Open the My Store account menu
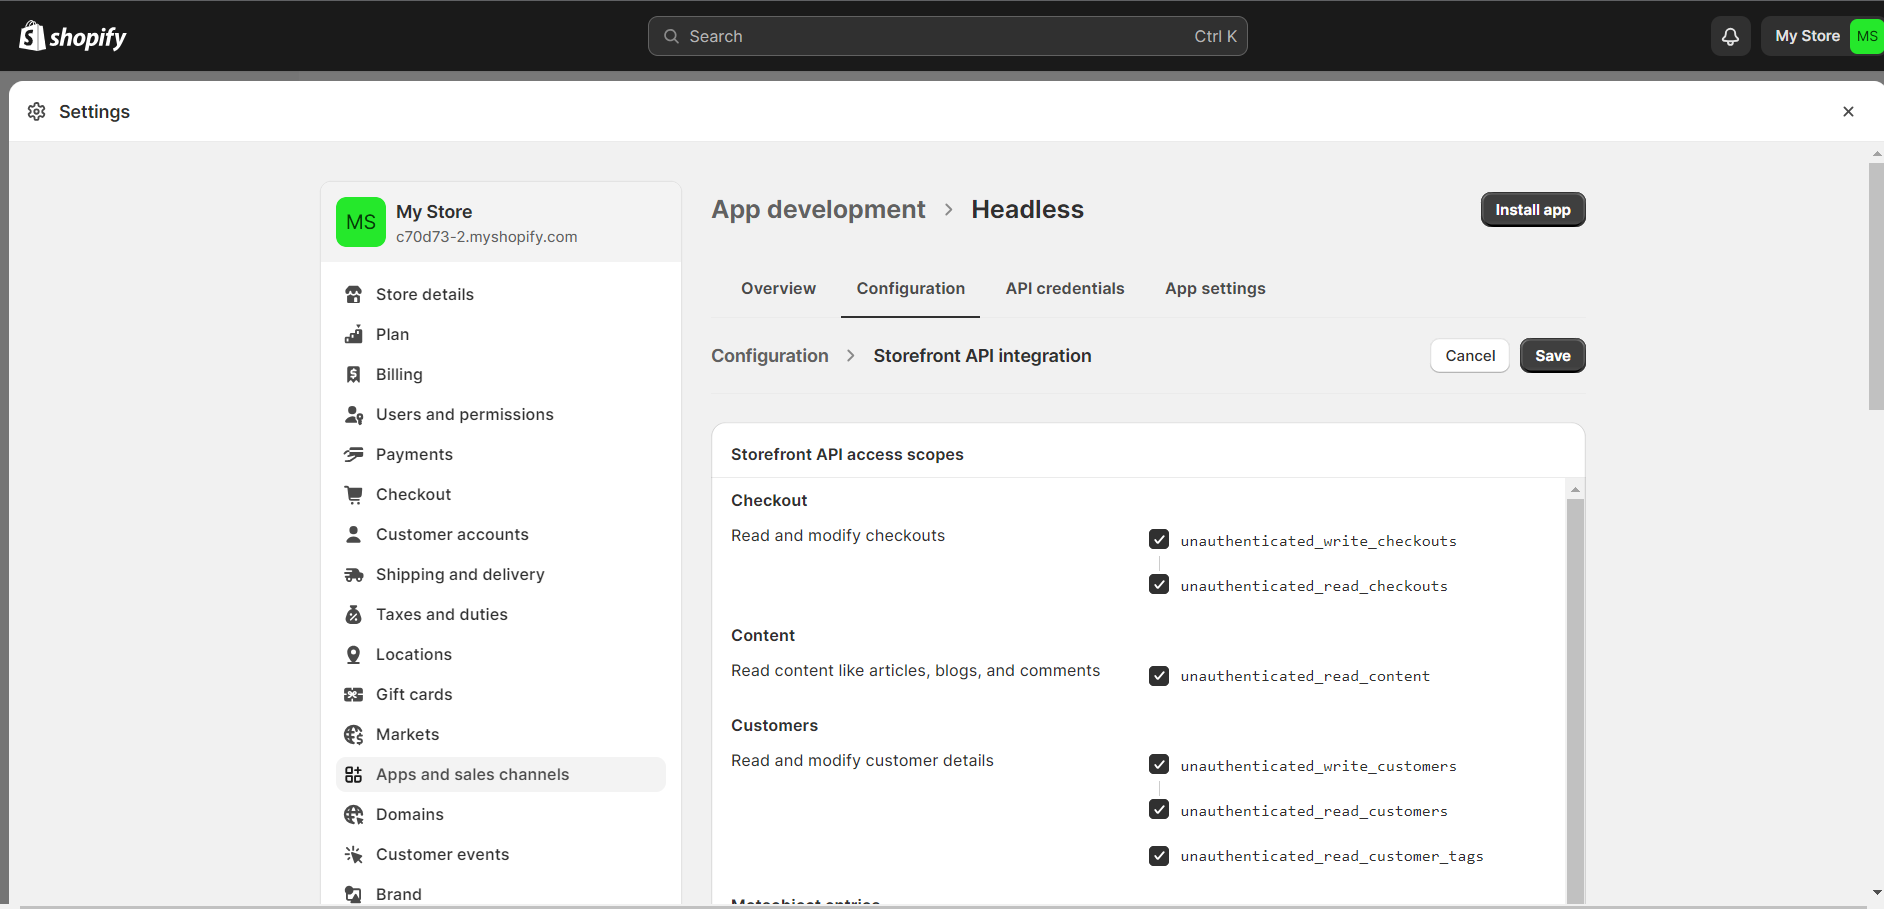The width and height of the screenshot is (1884, 909). point(1822,37)
